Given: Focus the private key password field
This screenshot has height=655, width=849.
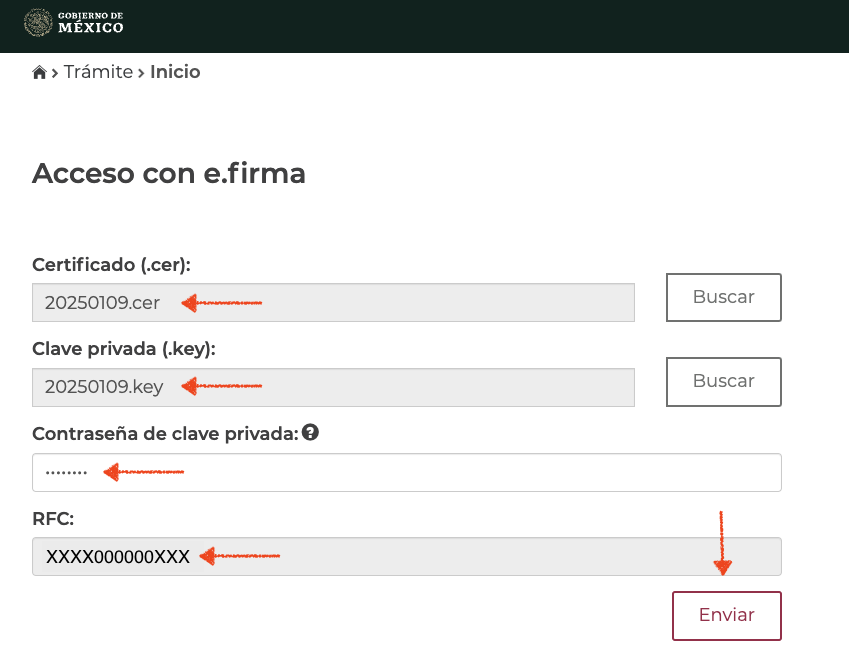Looking at the screenshot, I should tap(406, 472).
